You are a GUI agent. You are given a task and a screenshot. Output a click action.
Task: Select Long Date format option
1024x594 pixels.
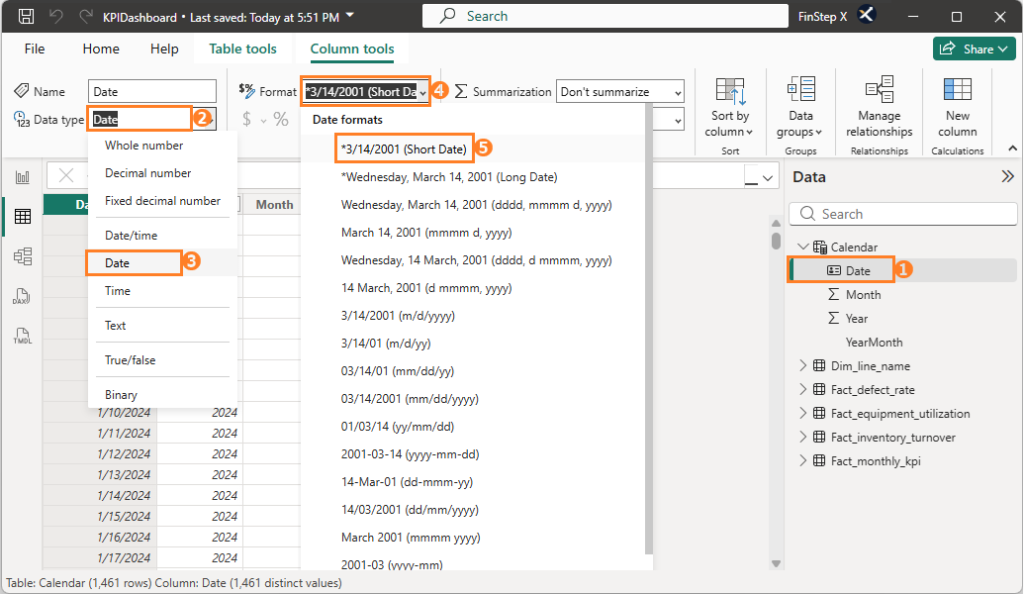tap(449, 177)
